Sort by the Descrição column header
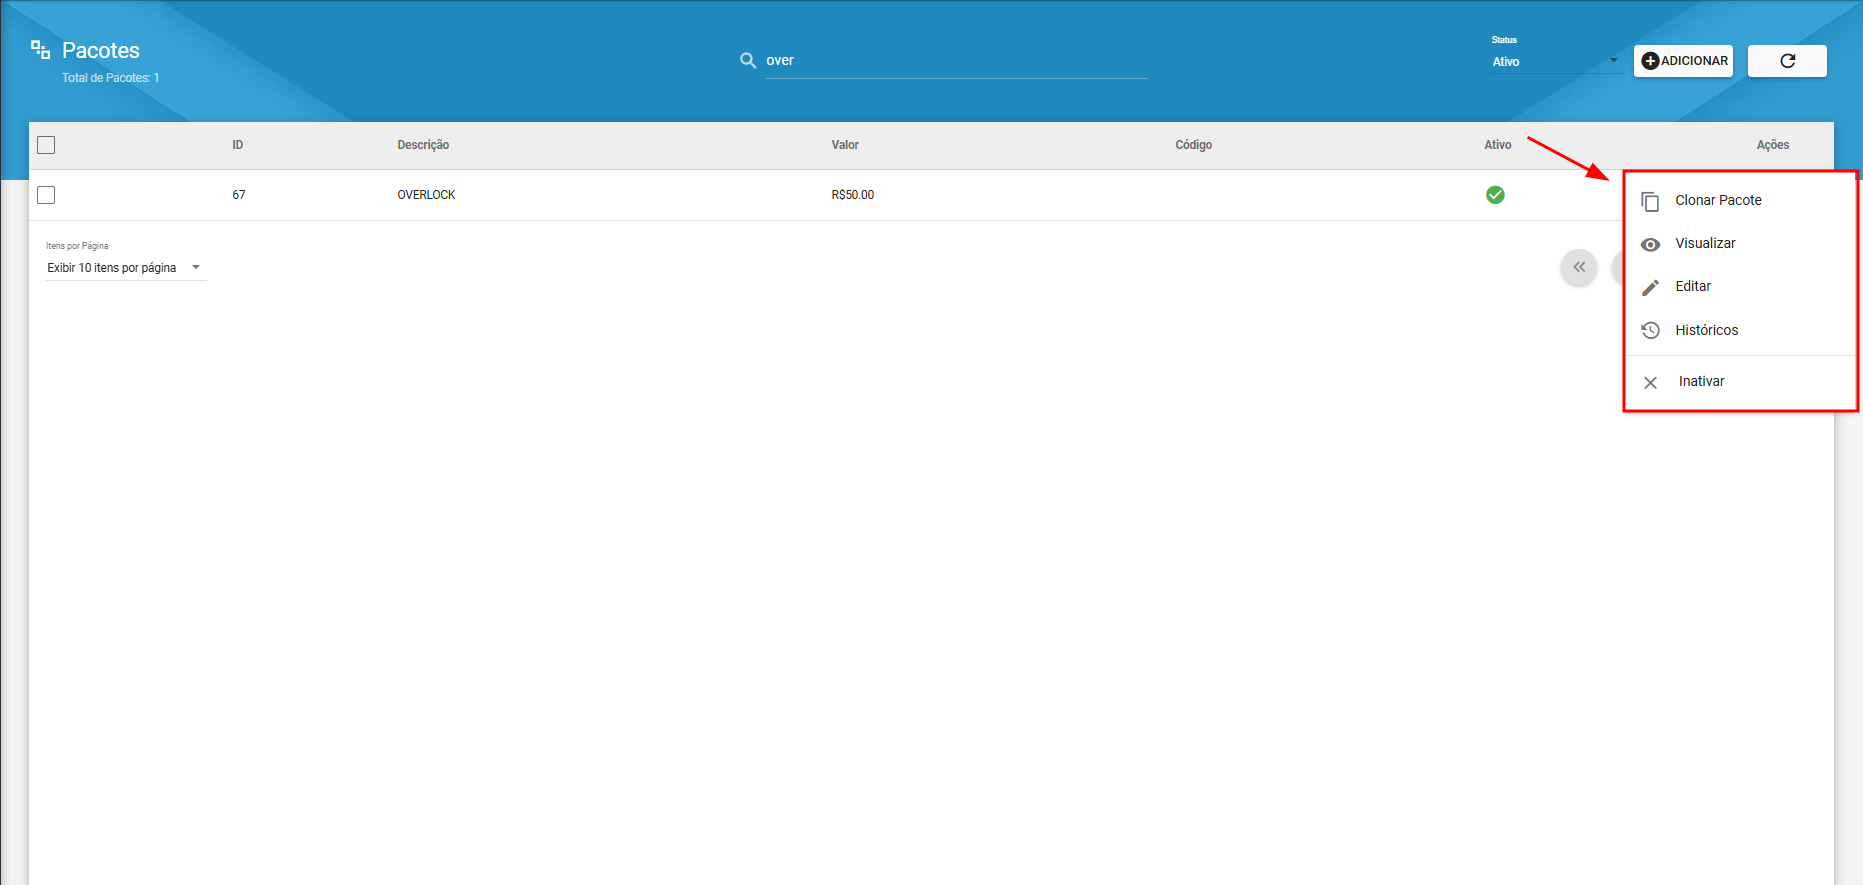This screenshot has height=885, width=1863. [423, 145]
